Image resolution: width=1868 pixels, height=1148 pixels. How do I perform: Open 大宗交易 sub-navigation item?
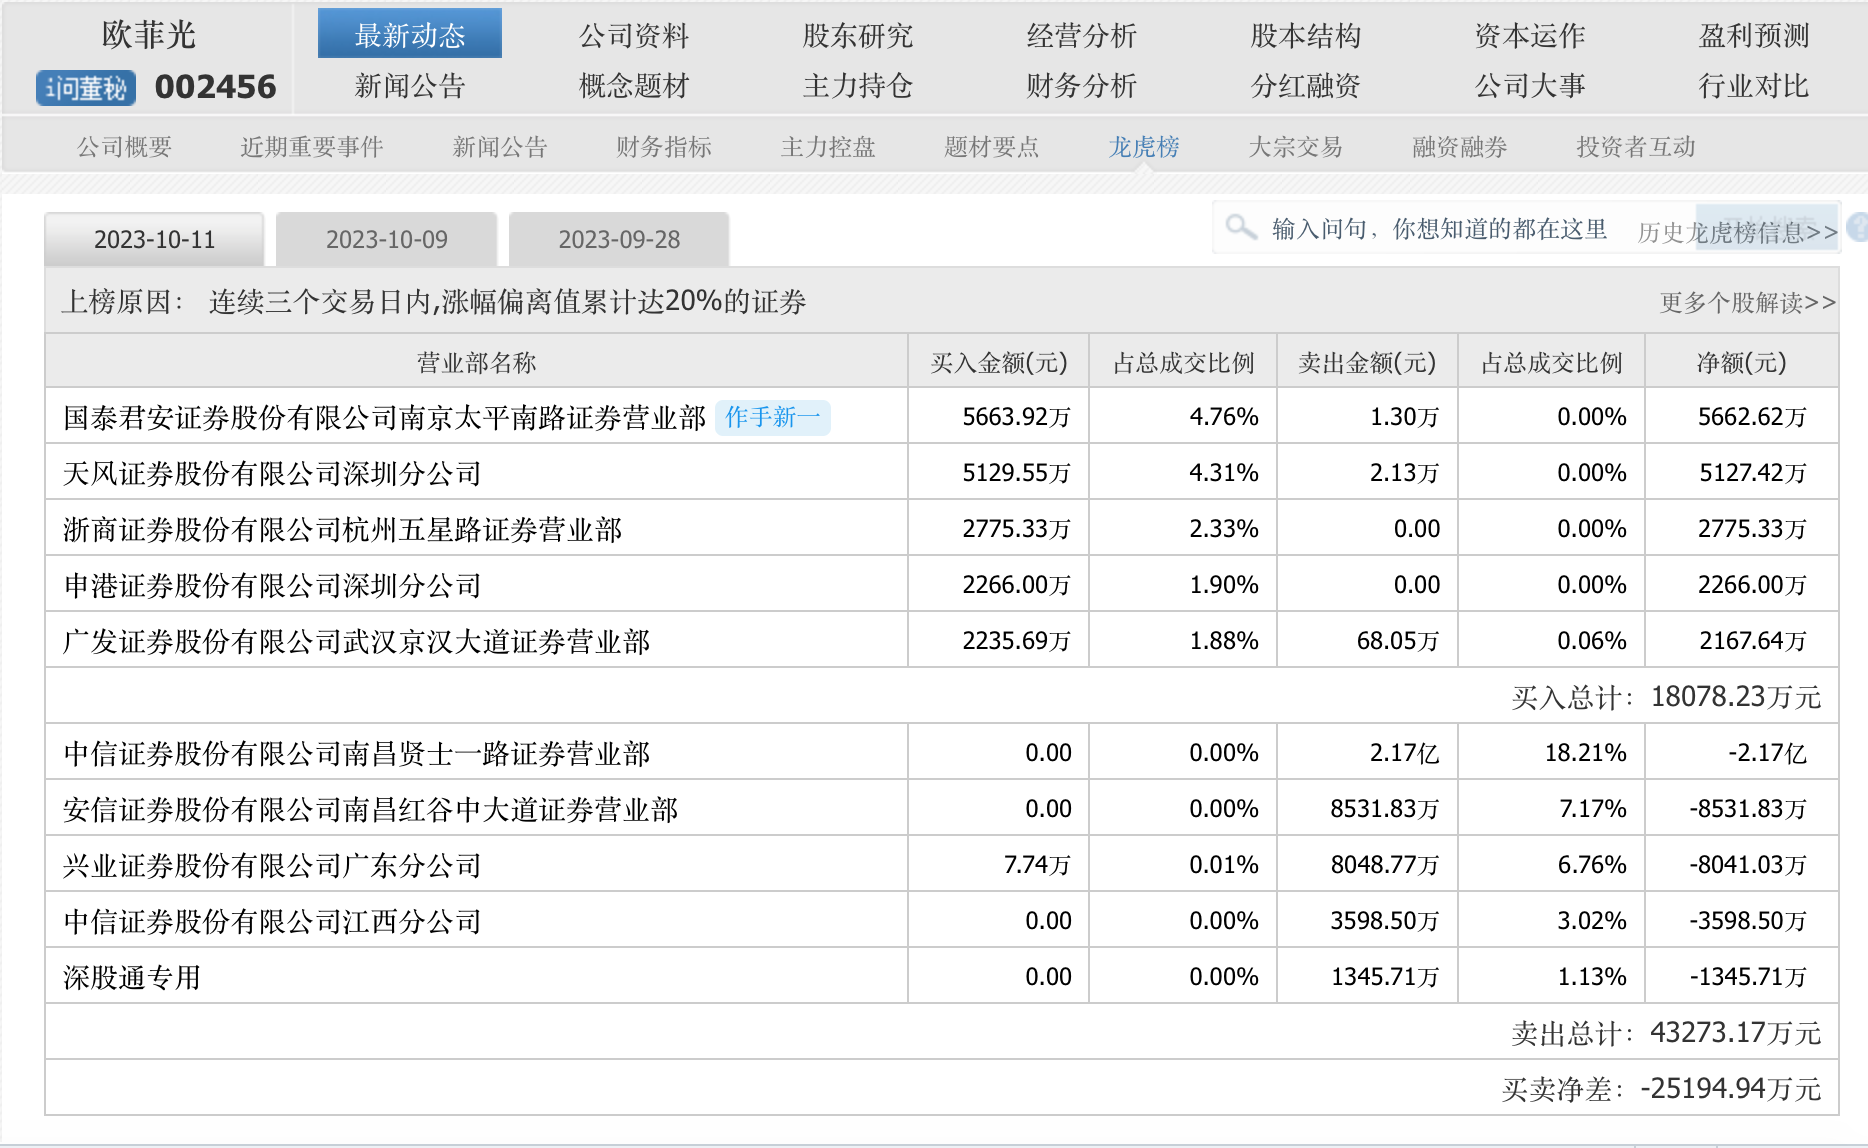(1295, 147)
